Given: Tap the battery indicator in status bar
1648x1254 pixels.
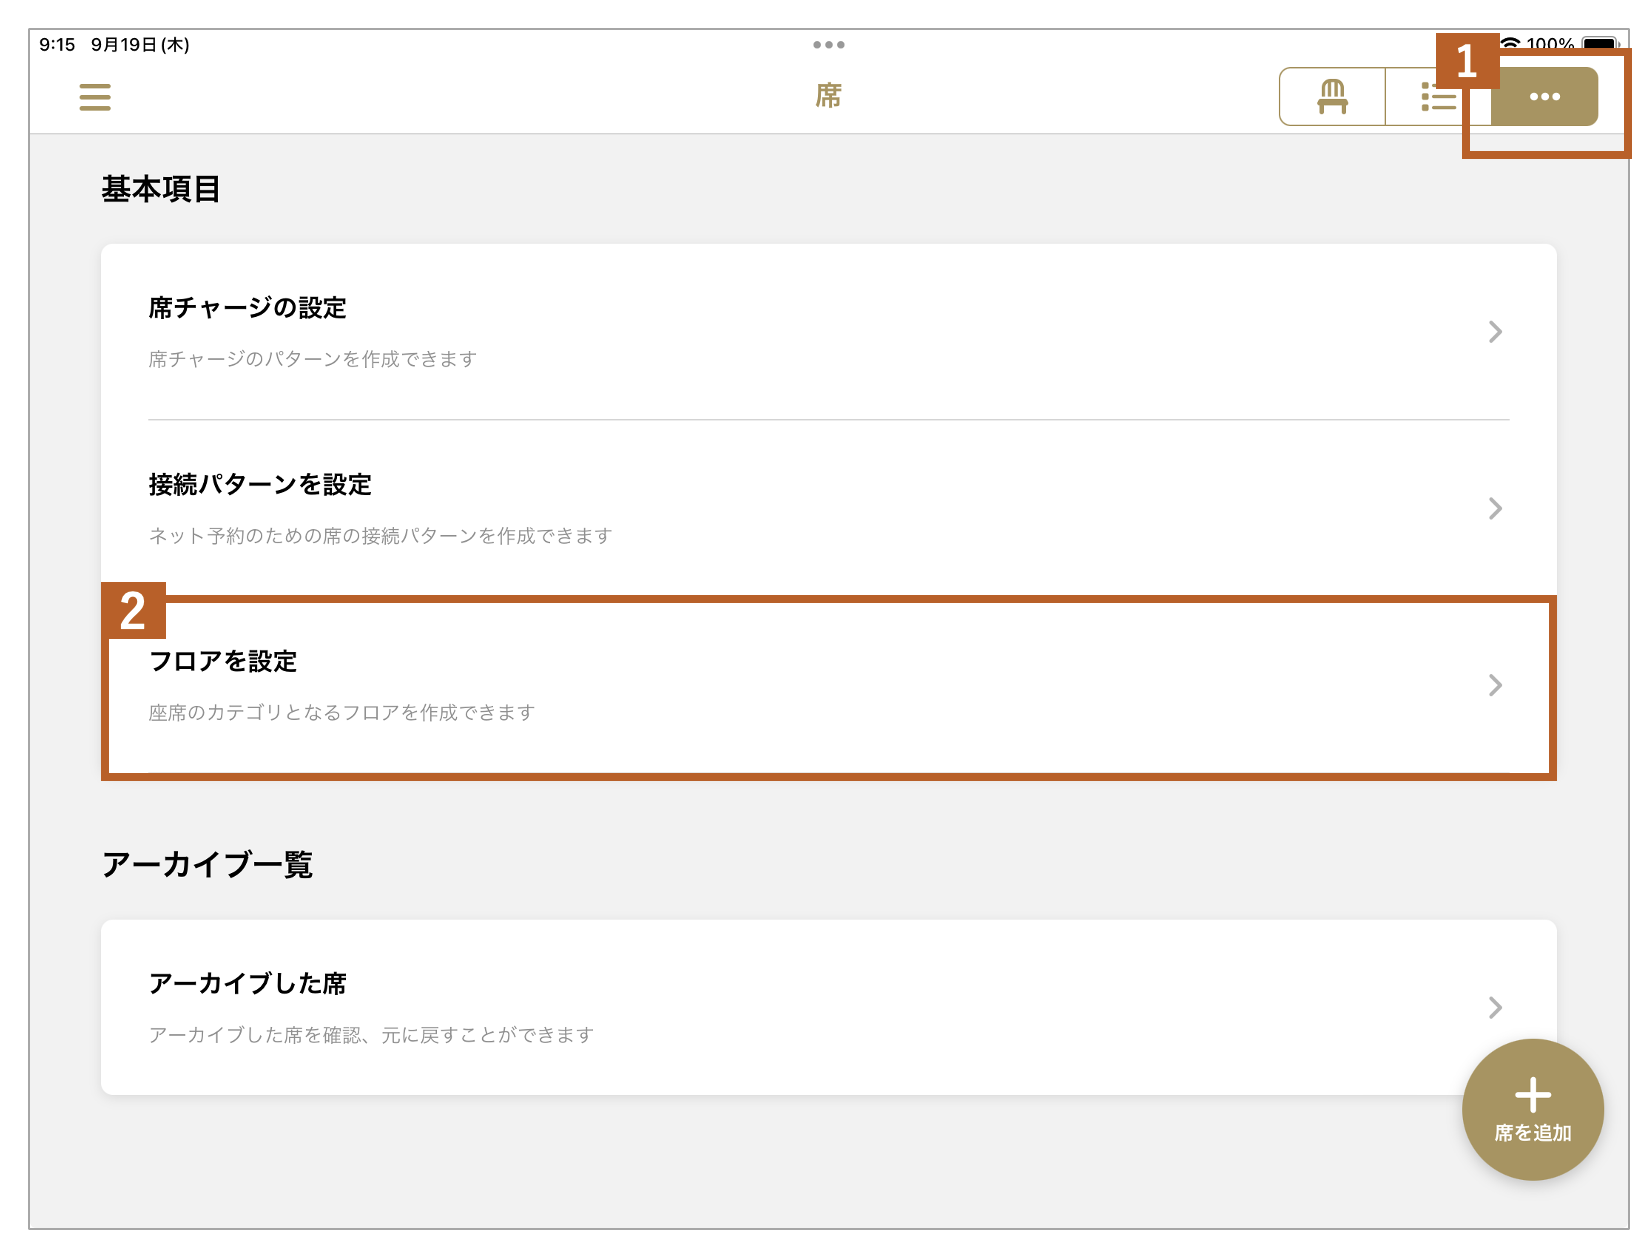Looking at the screenshot, I should point(1599,44).
